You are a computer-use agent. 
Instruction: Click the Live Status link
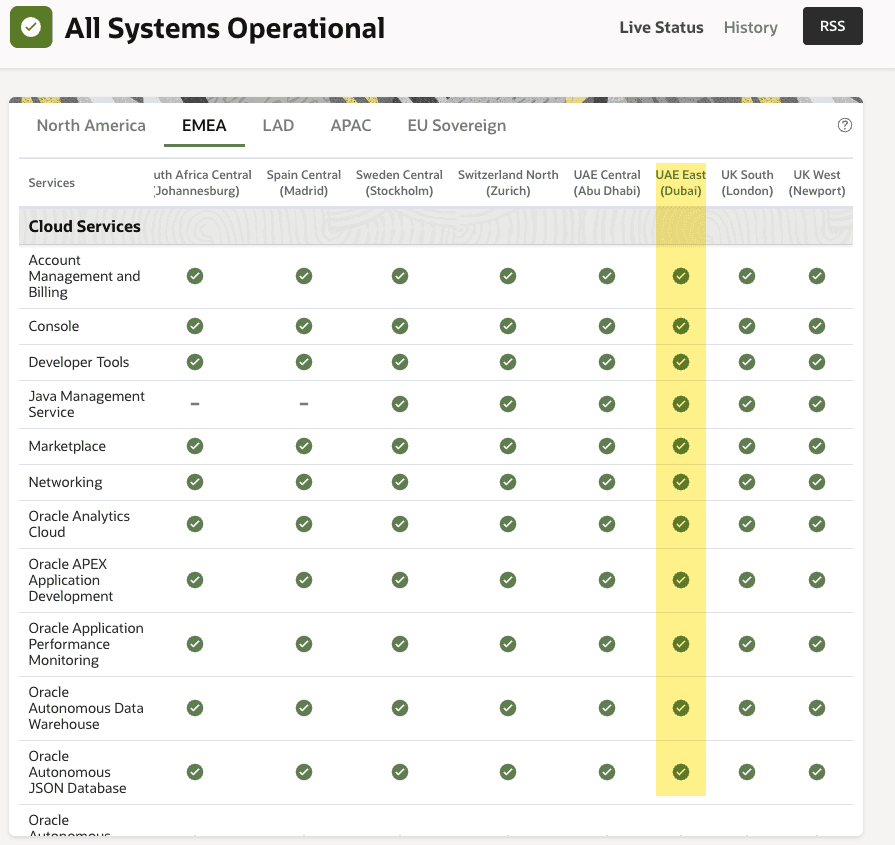(x=661, y=28)
